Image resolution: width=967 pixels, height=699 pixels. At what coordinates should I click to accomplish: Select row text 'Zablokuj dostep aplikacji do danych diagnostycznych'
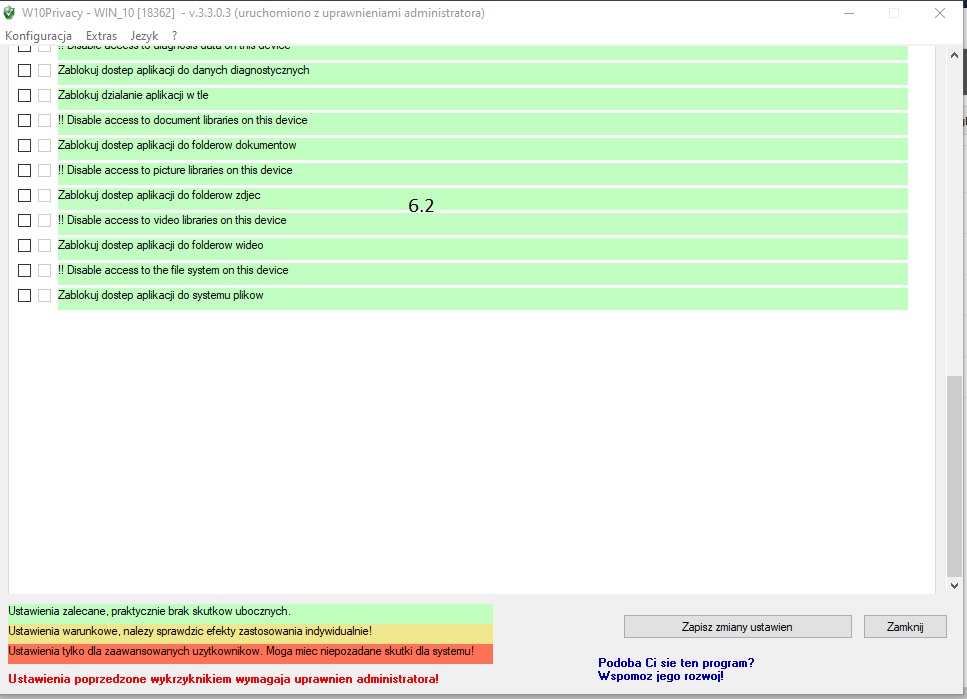tap(184, 70)
